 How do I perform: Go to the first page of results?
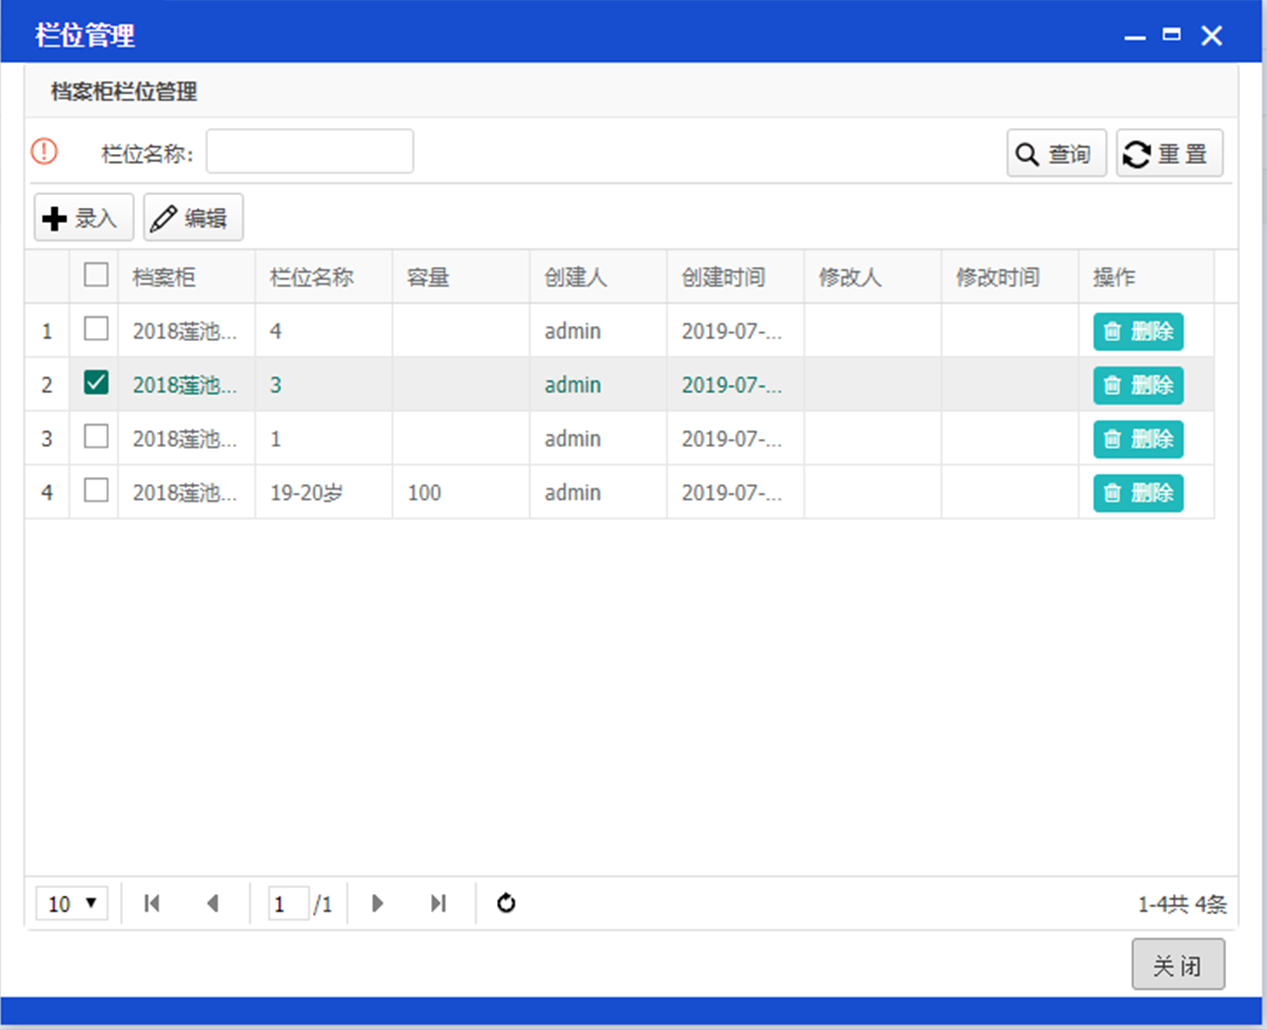(152, 903)
